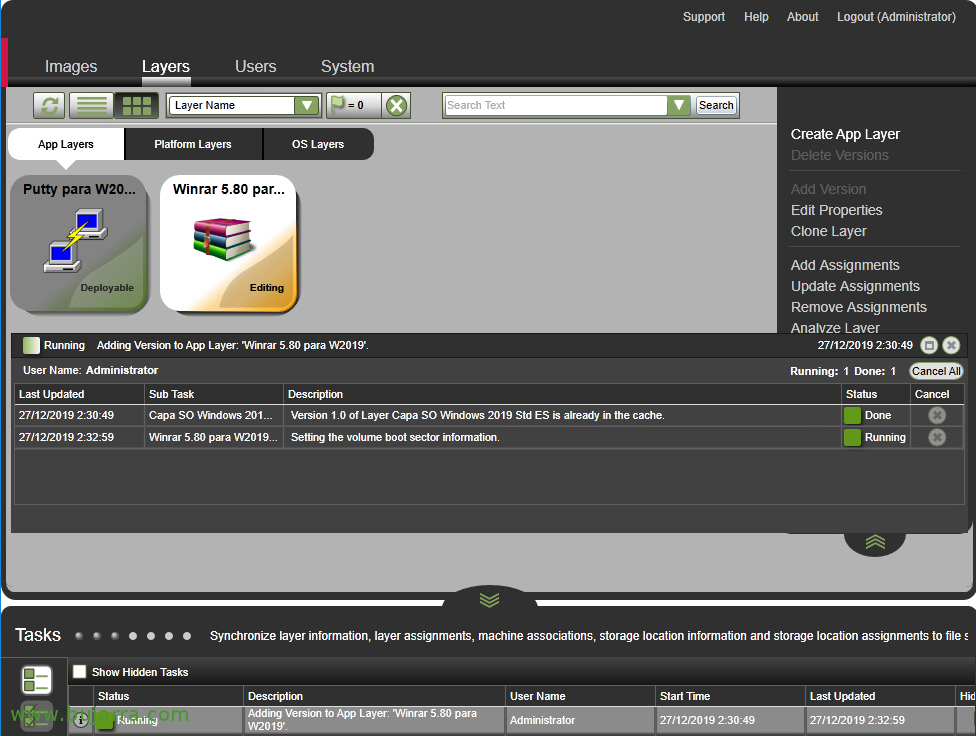Log out of the Administrator account

pos(896,17)
